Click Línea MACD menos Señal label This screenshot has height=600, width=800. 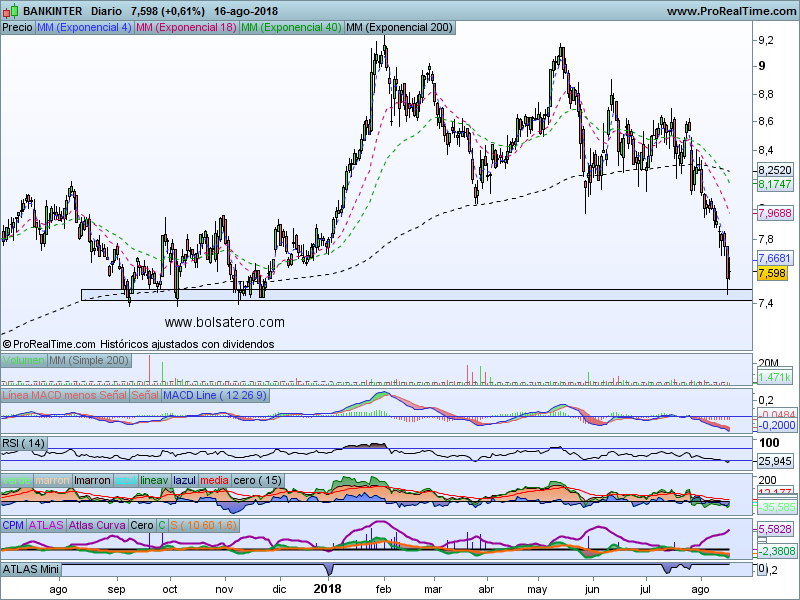[65, 396]
